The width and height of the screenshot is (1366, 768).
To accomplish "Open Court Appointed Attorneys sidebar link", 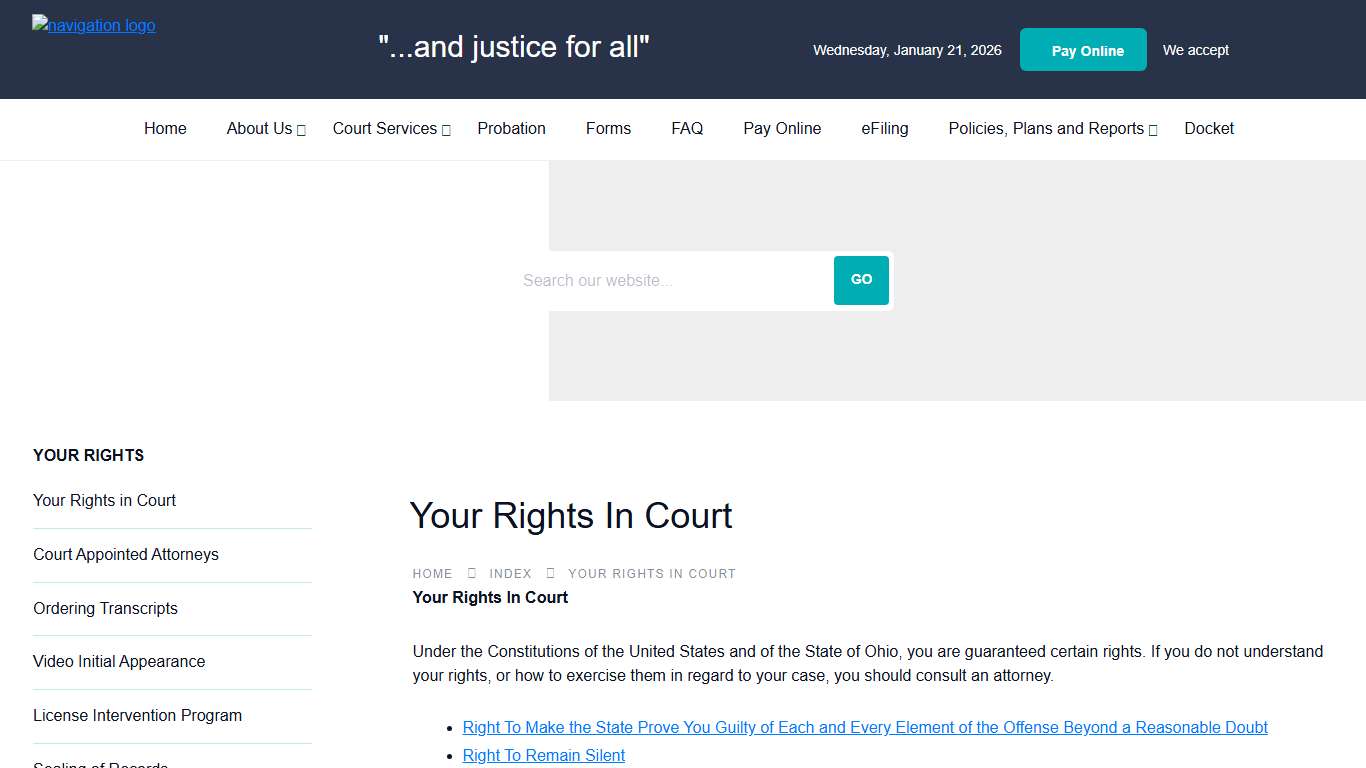I will tap(126, 554).
